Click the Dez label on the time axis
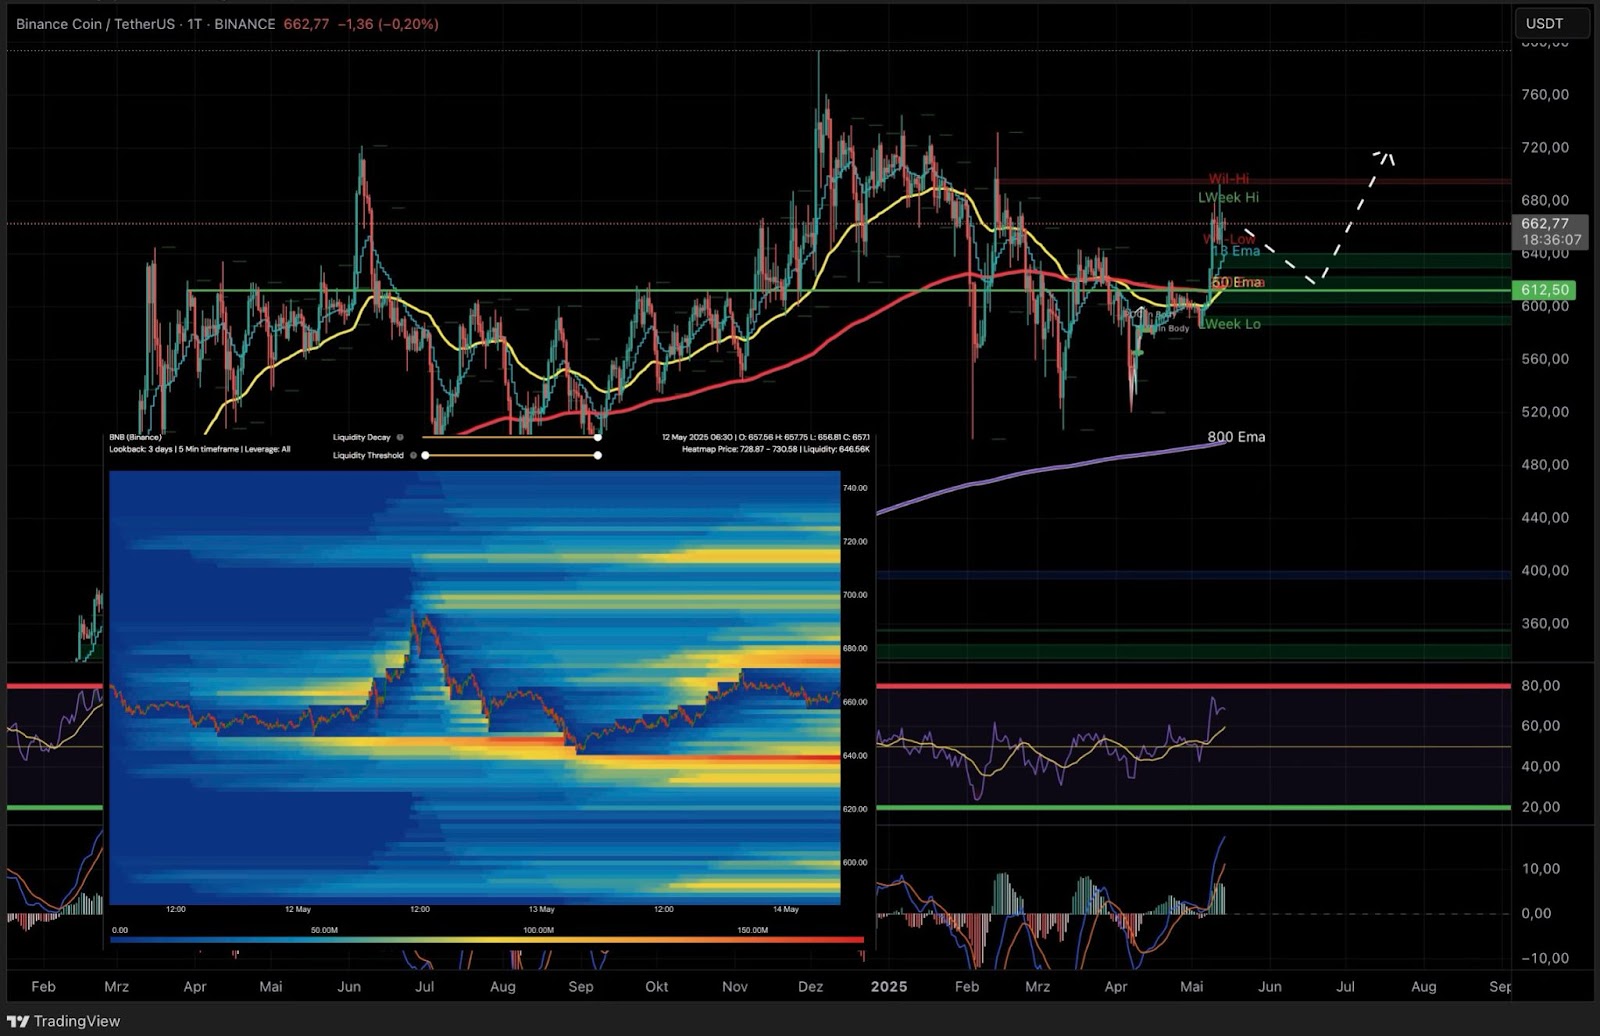The height and width of the screenshot is (1036, 1600). (811, 986)
